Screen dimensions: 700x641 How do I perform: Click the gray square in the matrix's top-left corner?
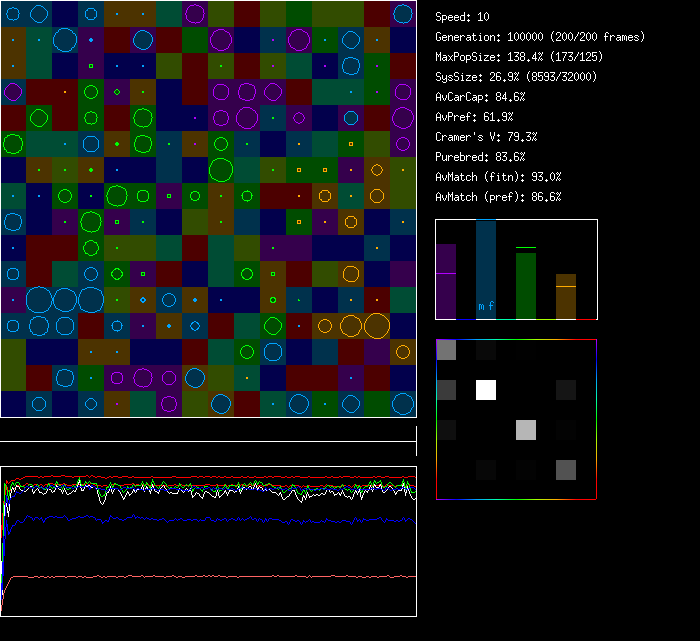coord(446,350)
